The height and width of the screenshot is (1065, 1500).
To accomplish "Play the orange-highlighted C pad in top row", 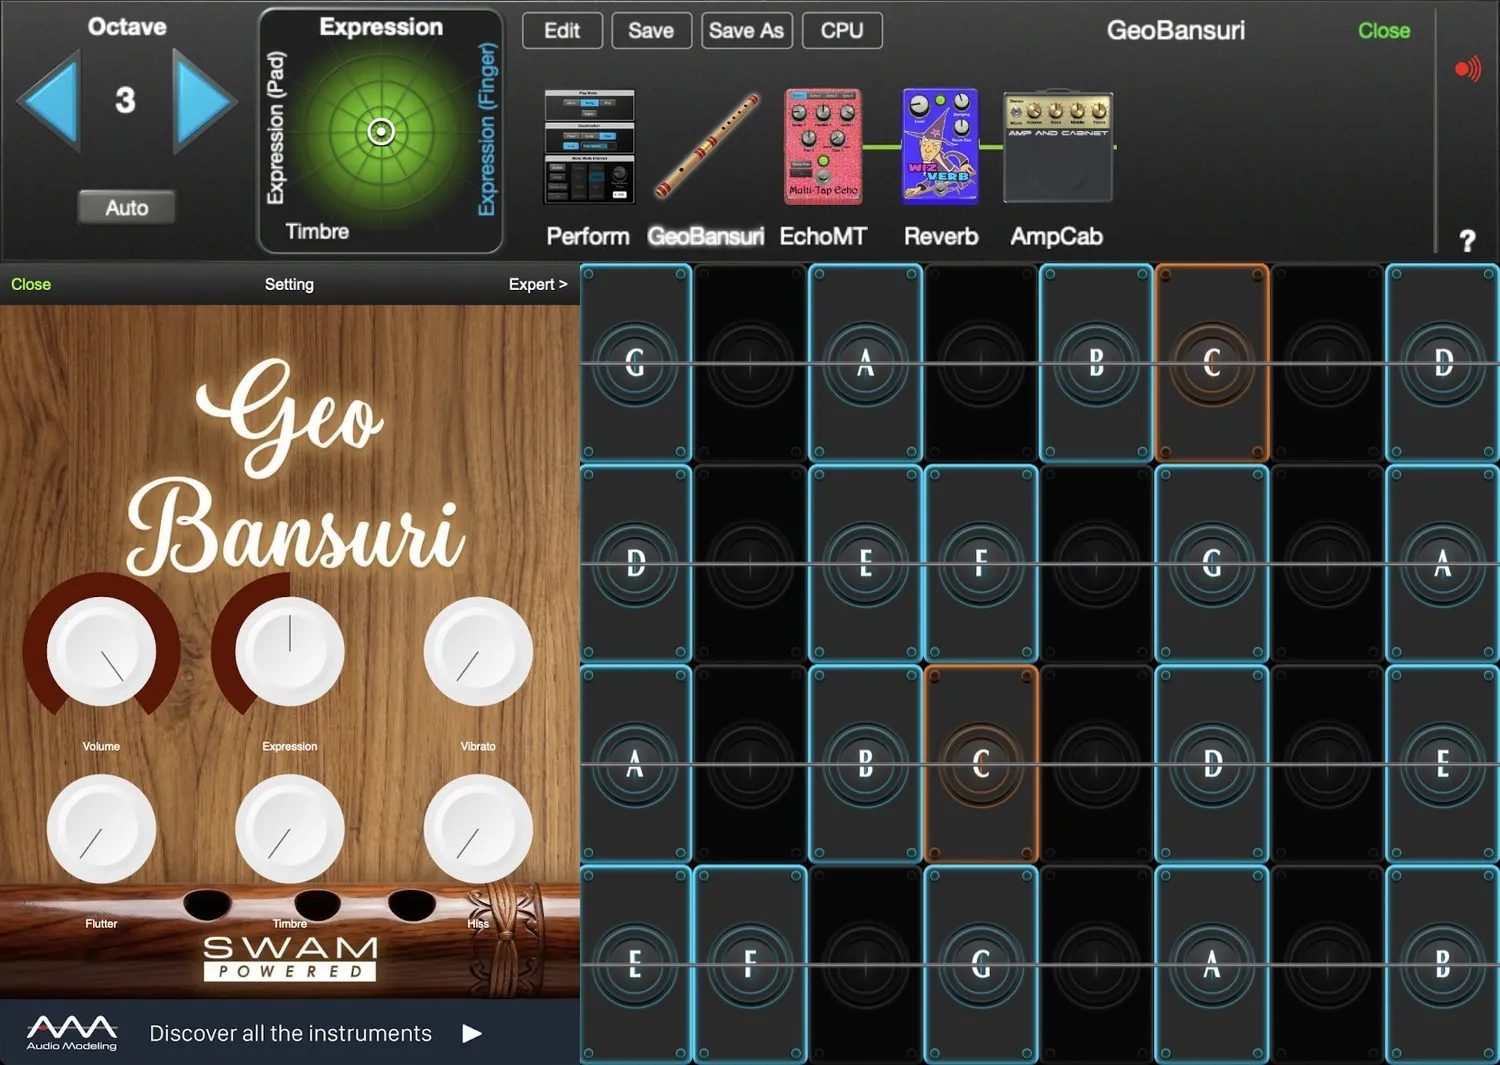I will (x=1212, y=363).
